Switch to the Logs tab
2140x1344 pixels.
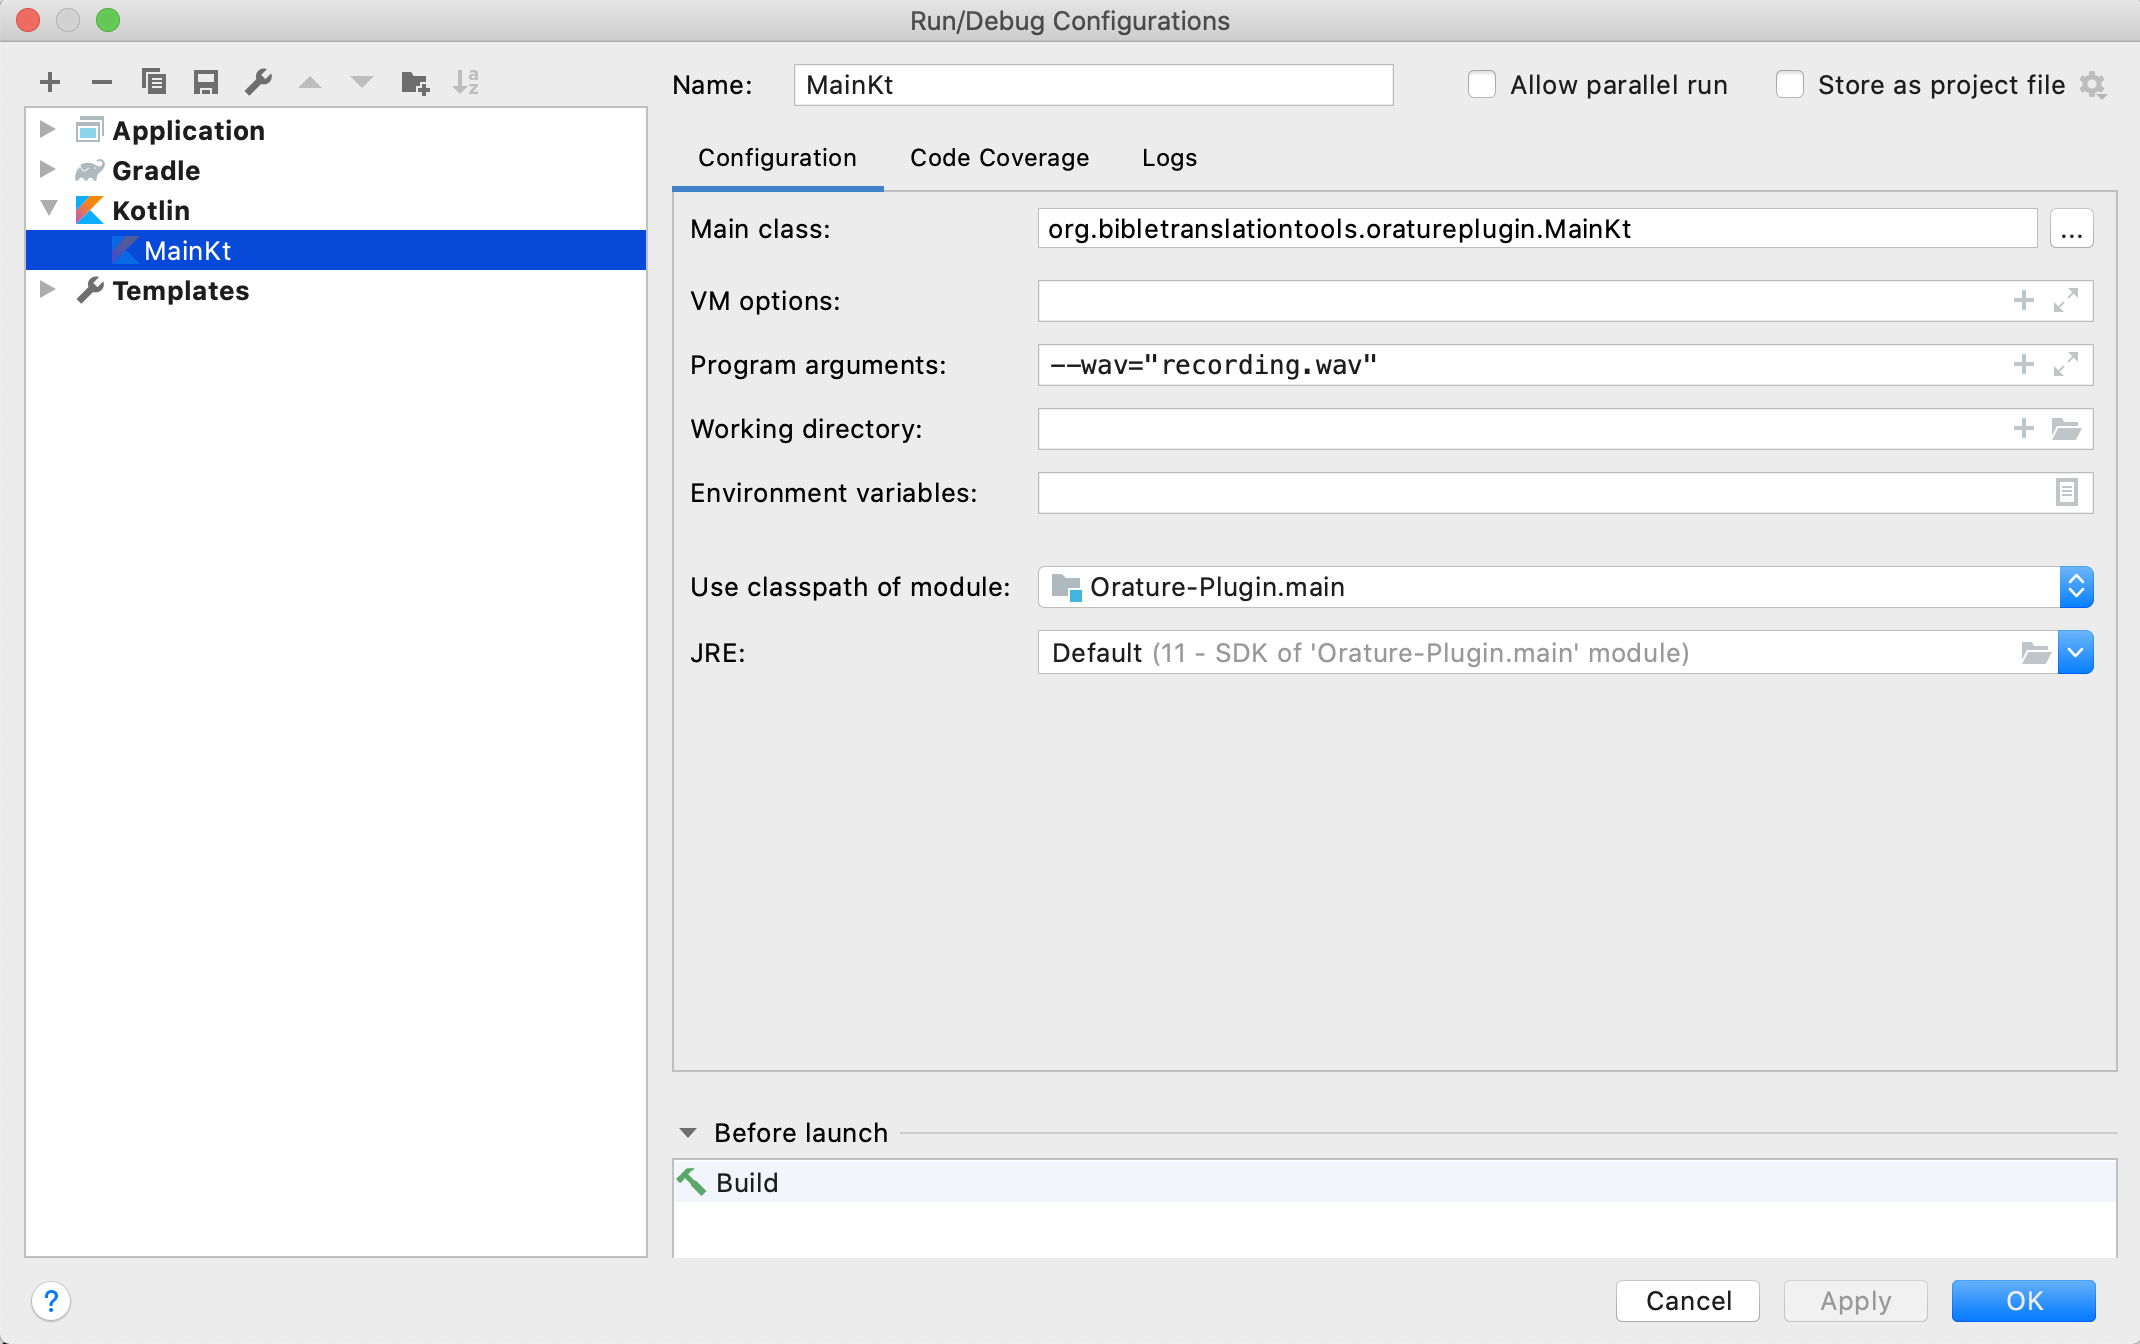point(1169,158)
